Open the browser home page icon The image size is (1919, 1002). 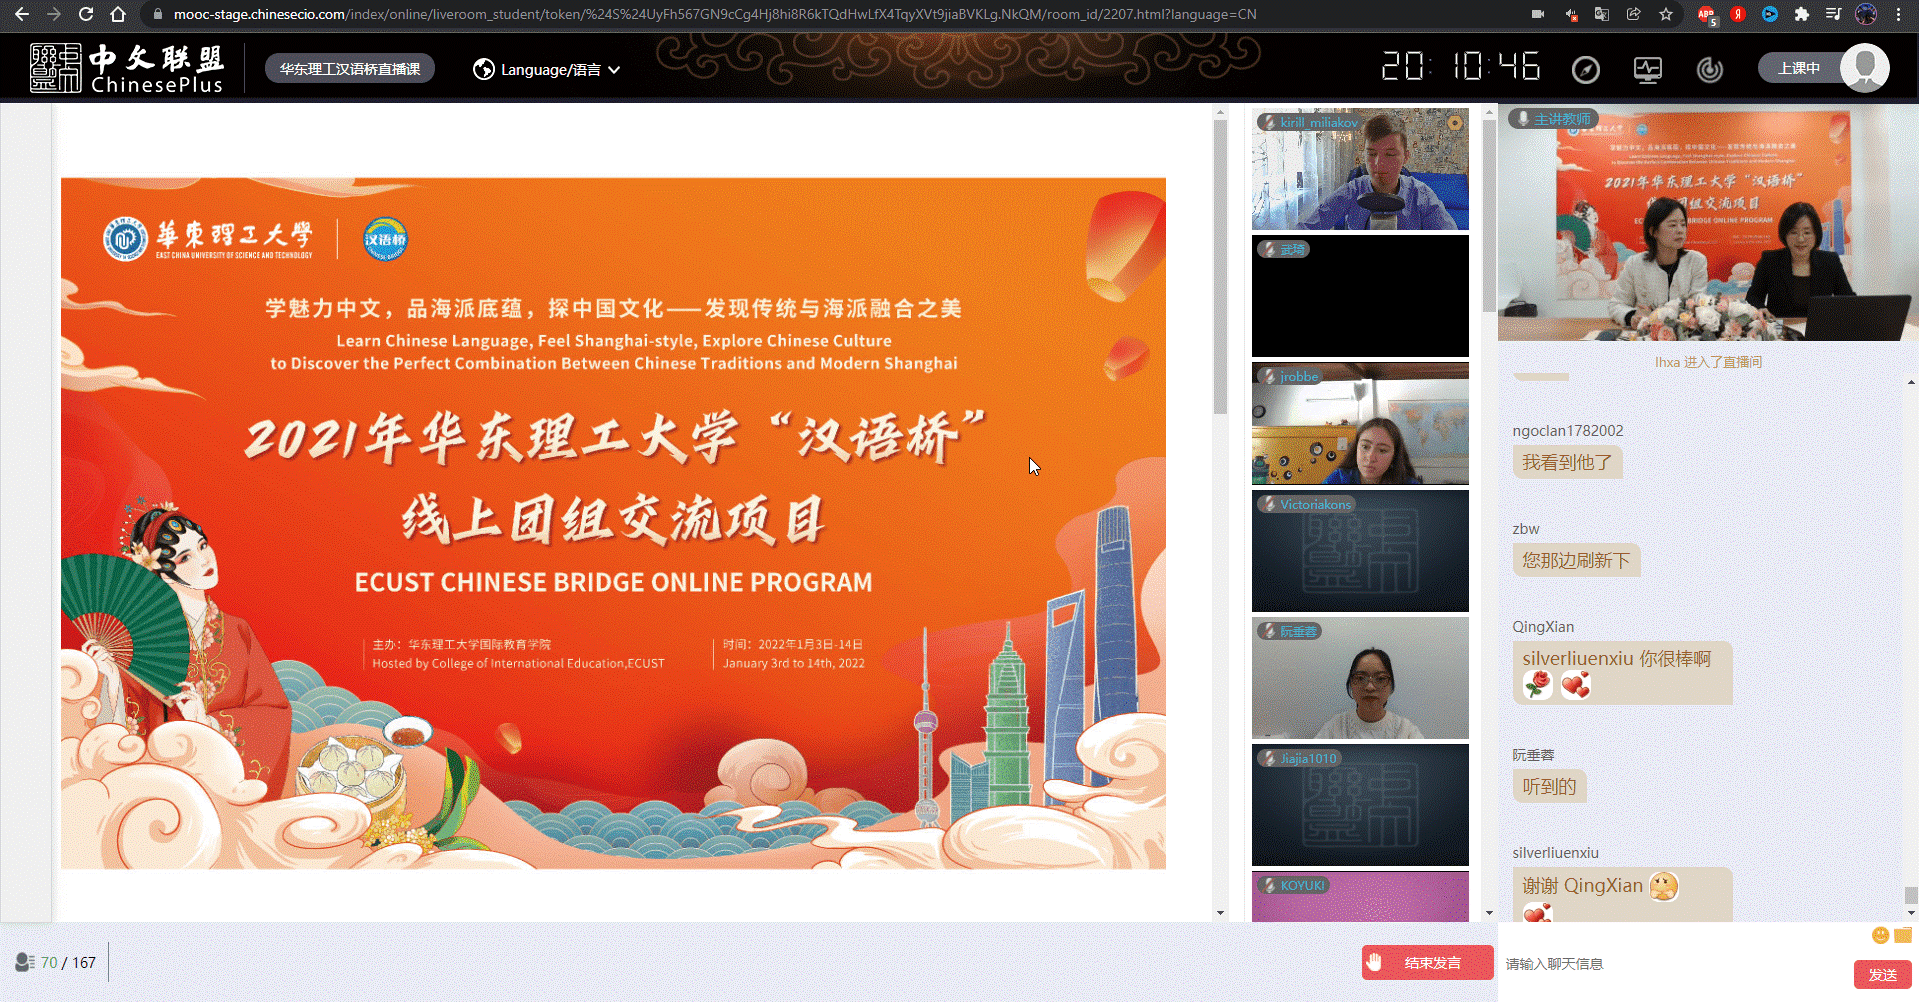118,14
